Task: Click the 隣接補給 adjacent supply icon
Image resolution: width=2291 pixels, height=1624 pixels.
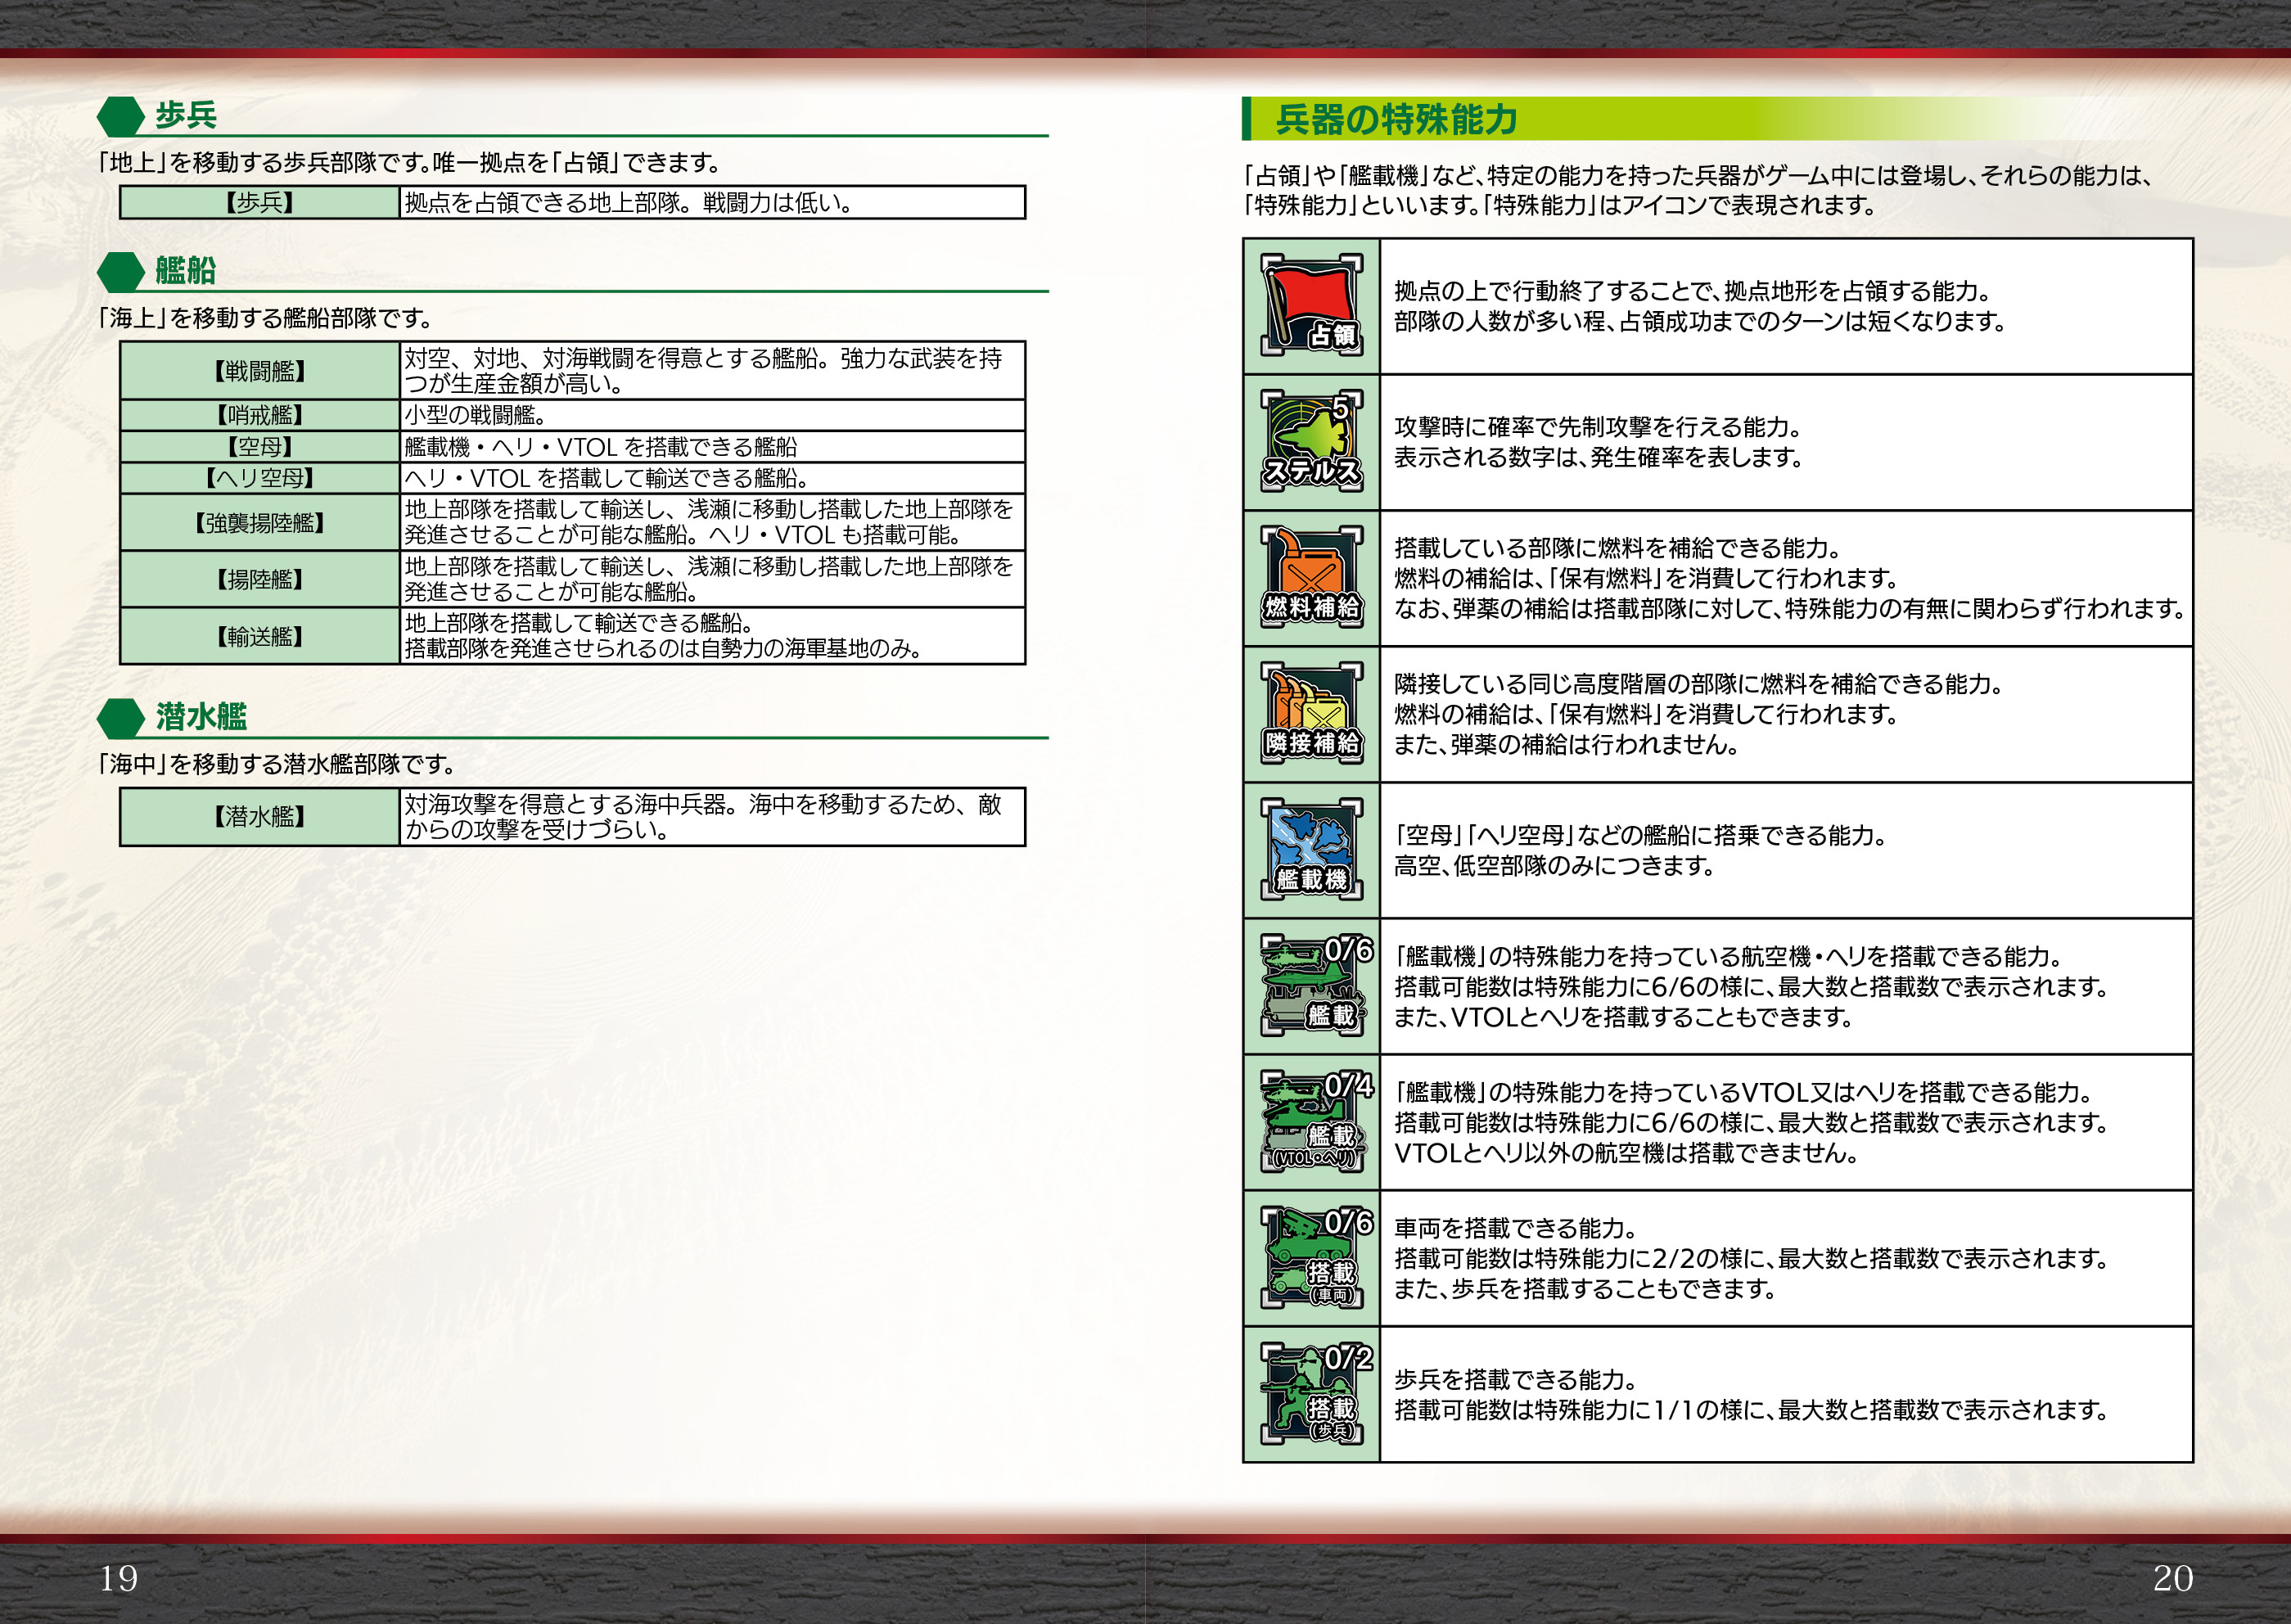Action: click(1311, 713)
